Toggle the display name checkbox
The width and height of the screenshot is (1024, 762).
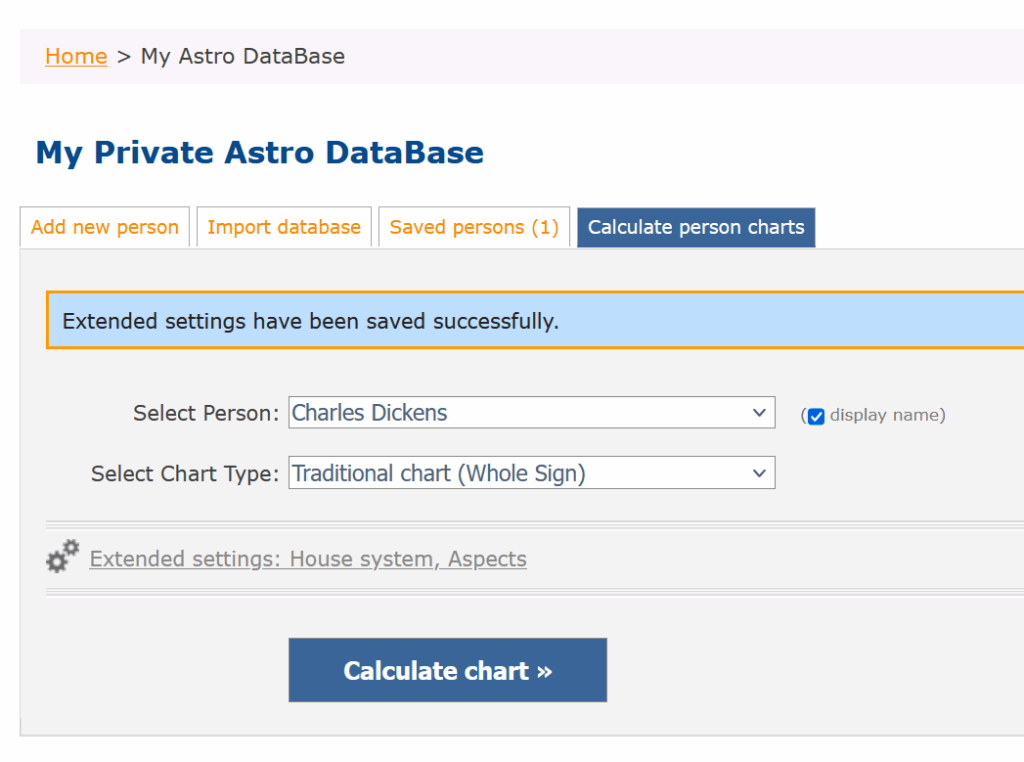(816, 416)
